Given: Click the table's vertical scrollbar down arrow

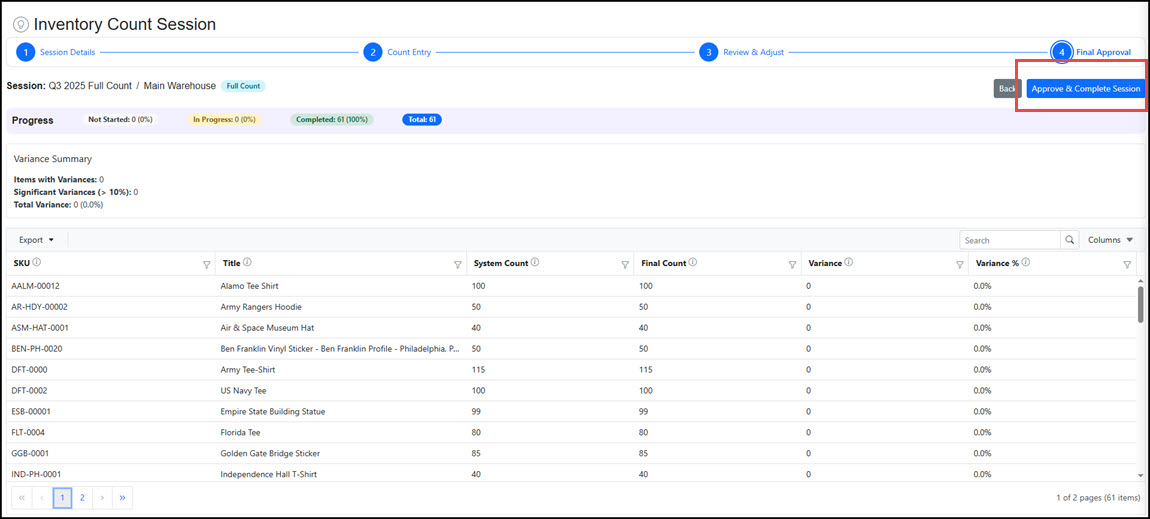Looking at the screenshot, I should (1141, 475).
